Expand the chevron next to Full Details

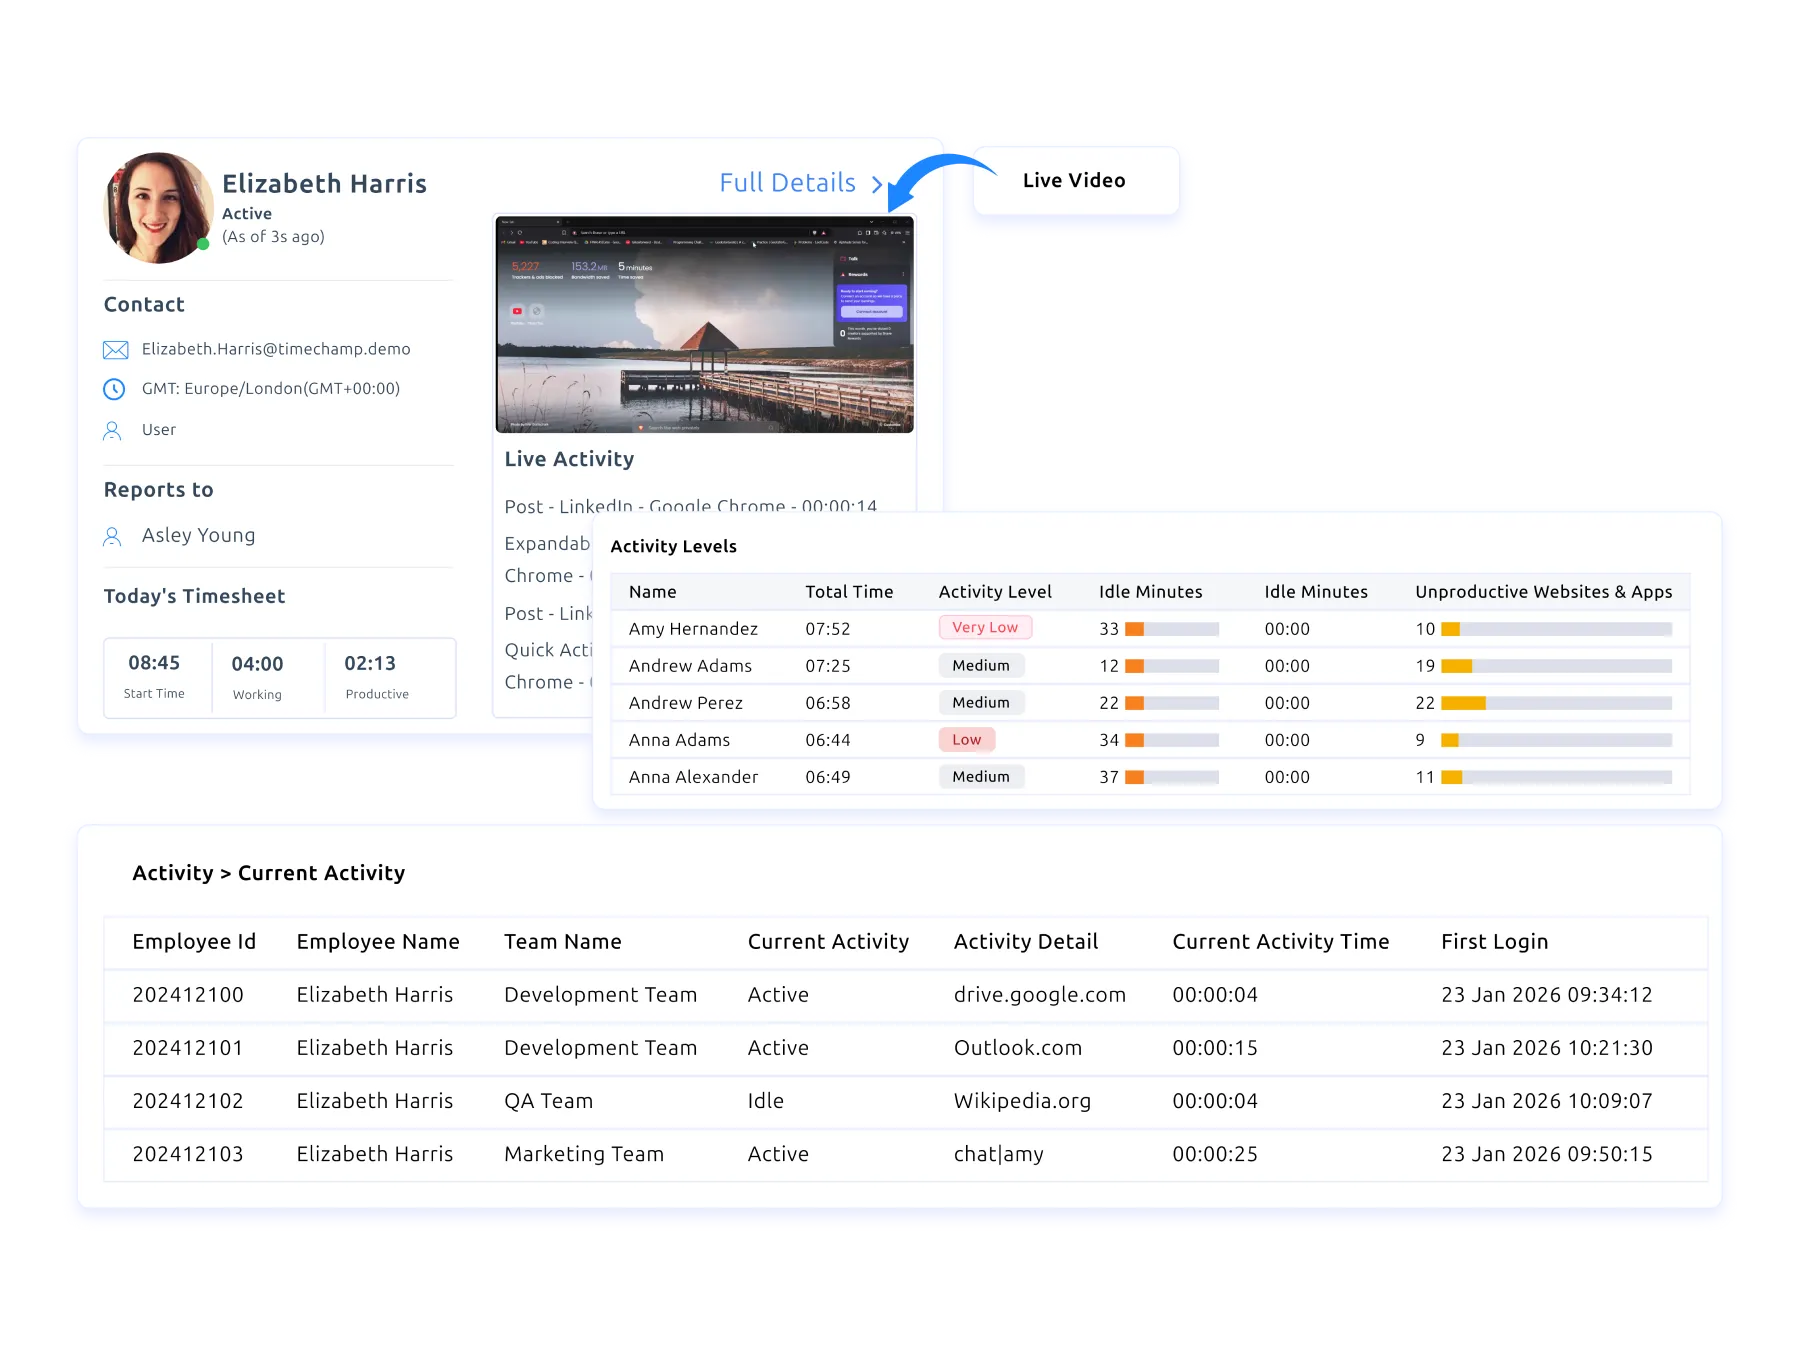(878, 185)
